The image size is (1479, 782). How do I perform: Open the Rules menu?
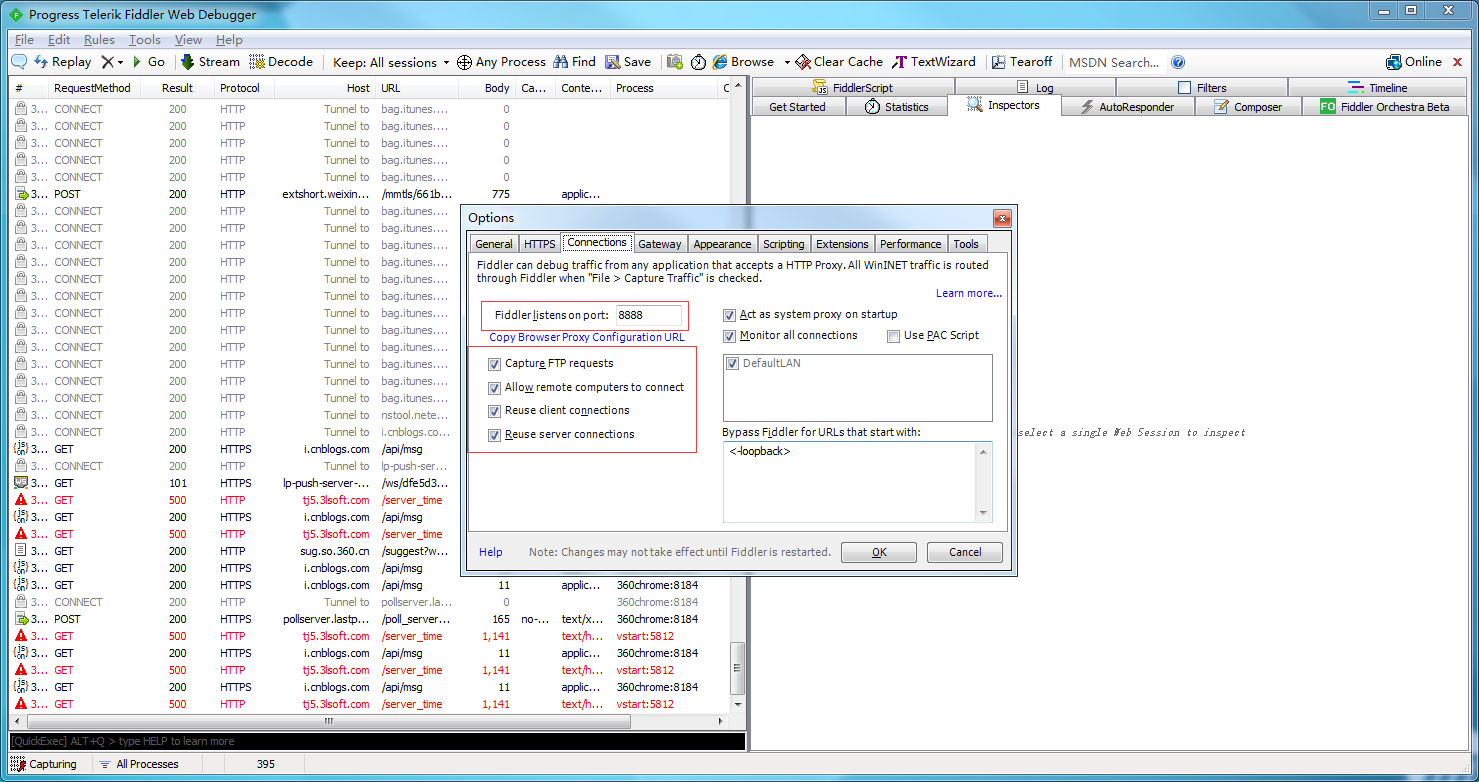[99, 40]
